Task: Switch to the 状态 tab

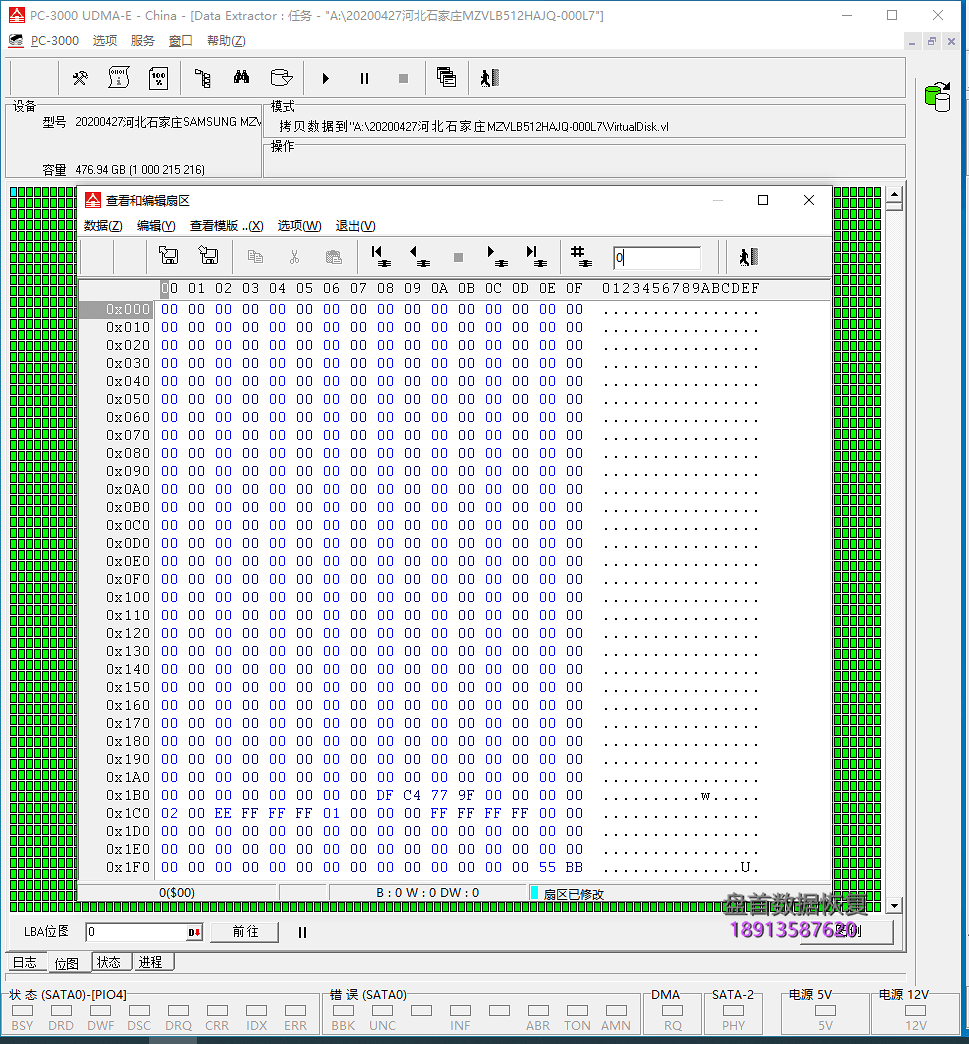Action: (x=109, y=962)
